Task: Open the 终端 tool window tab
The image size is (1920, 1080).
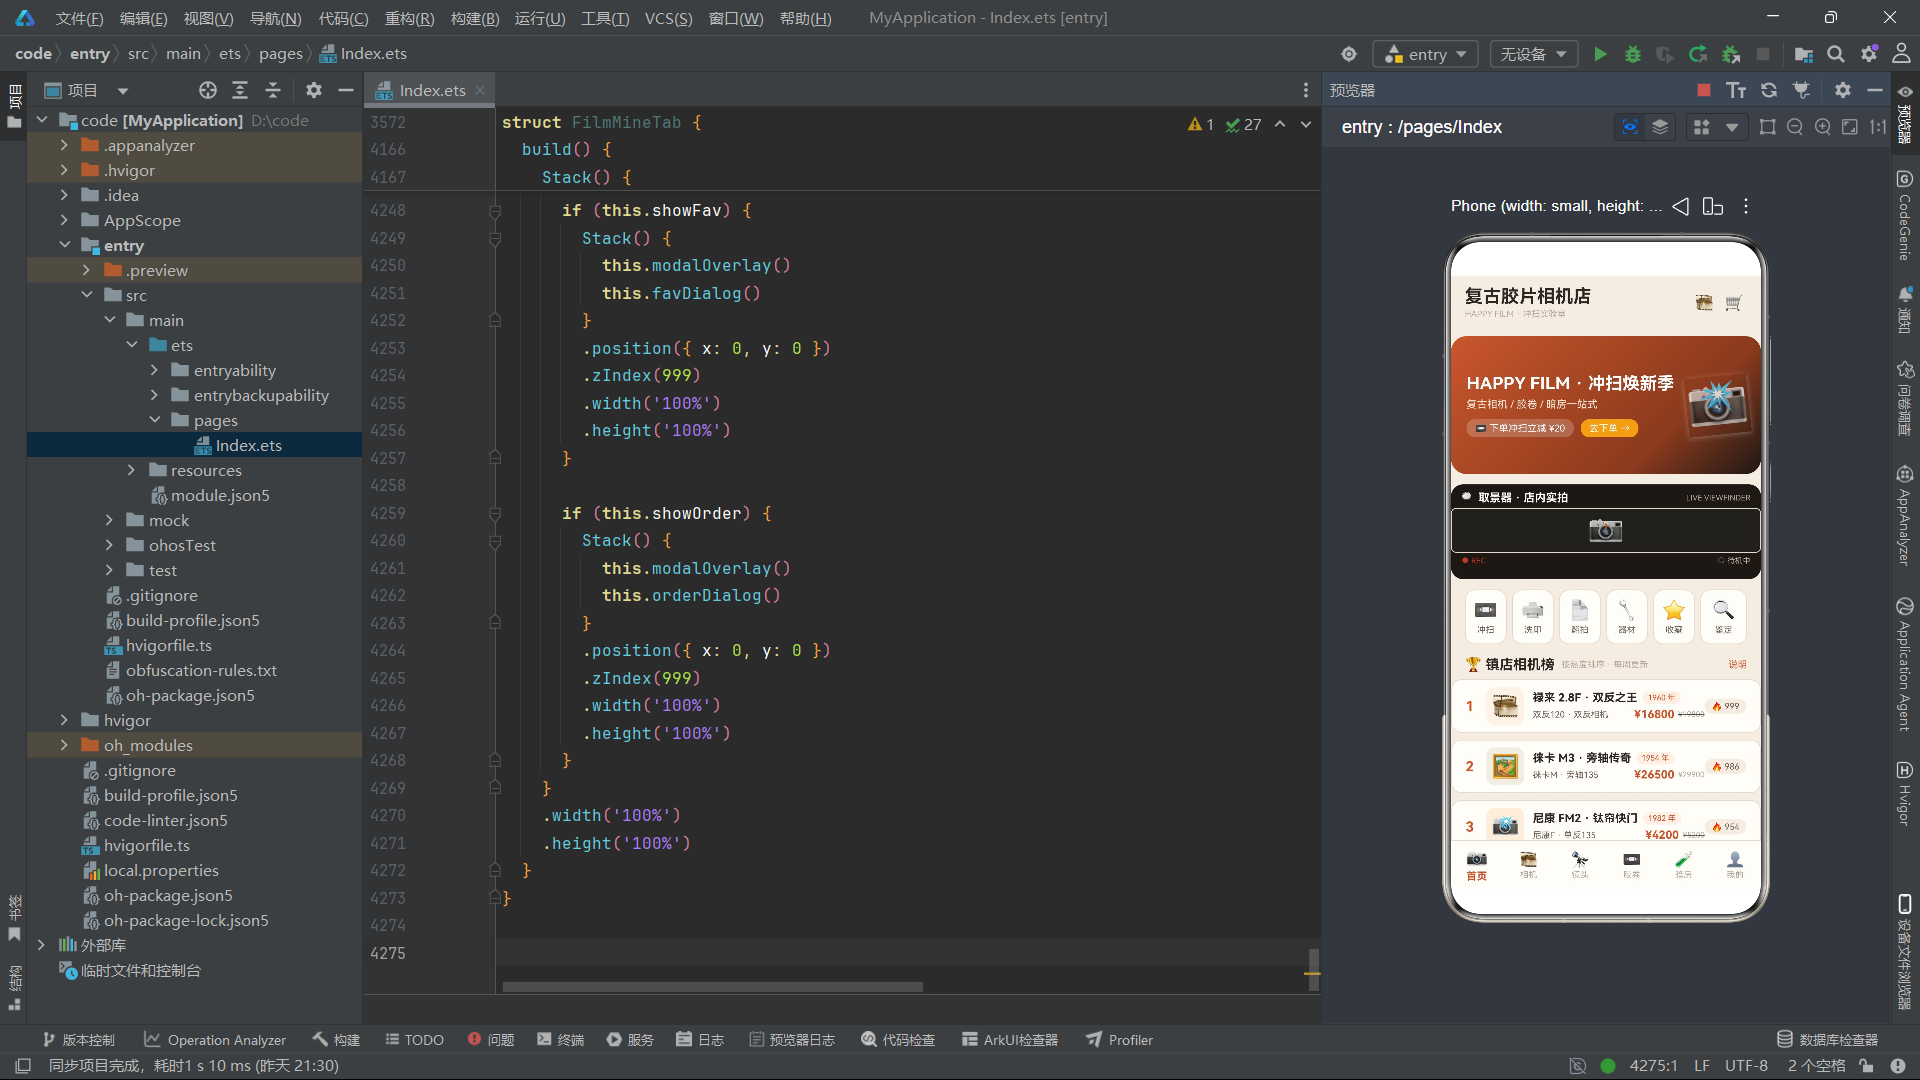Action: pyautogui.click(x=560, y=1040)
